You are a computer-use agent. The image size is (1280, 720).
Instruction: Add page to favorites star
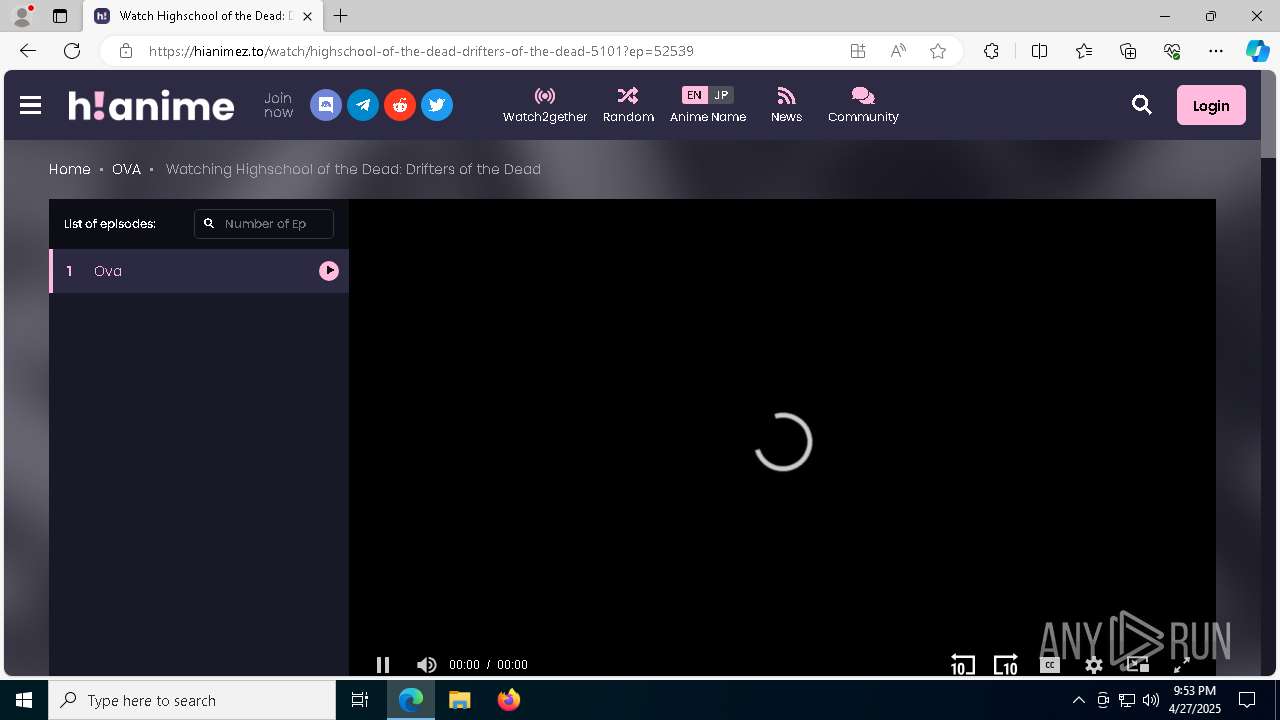[x=938, y=51]
